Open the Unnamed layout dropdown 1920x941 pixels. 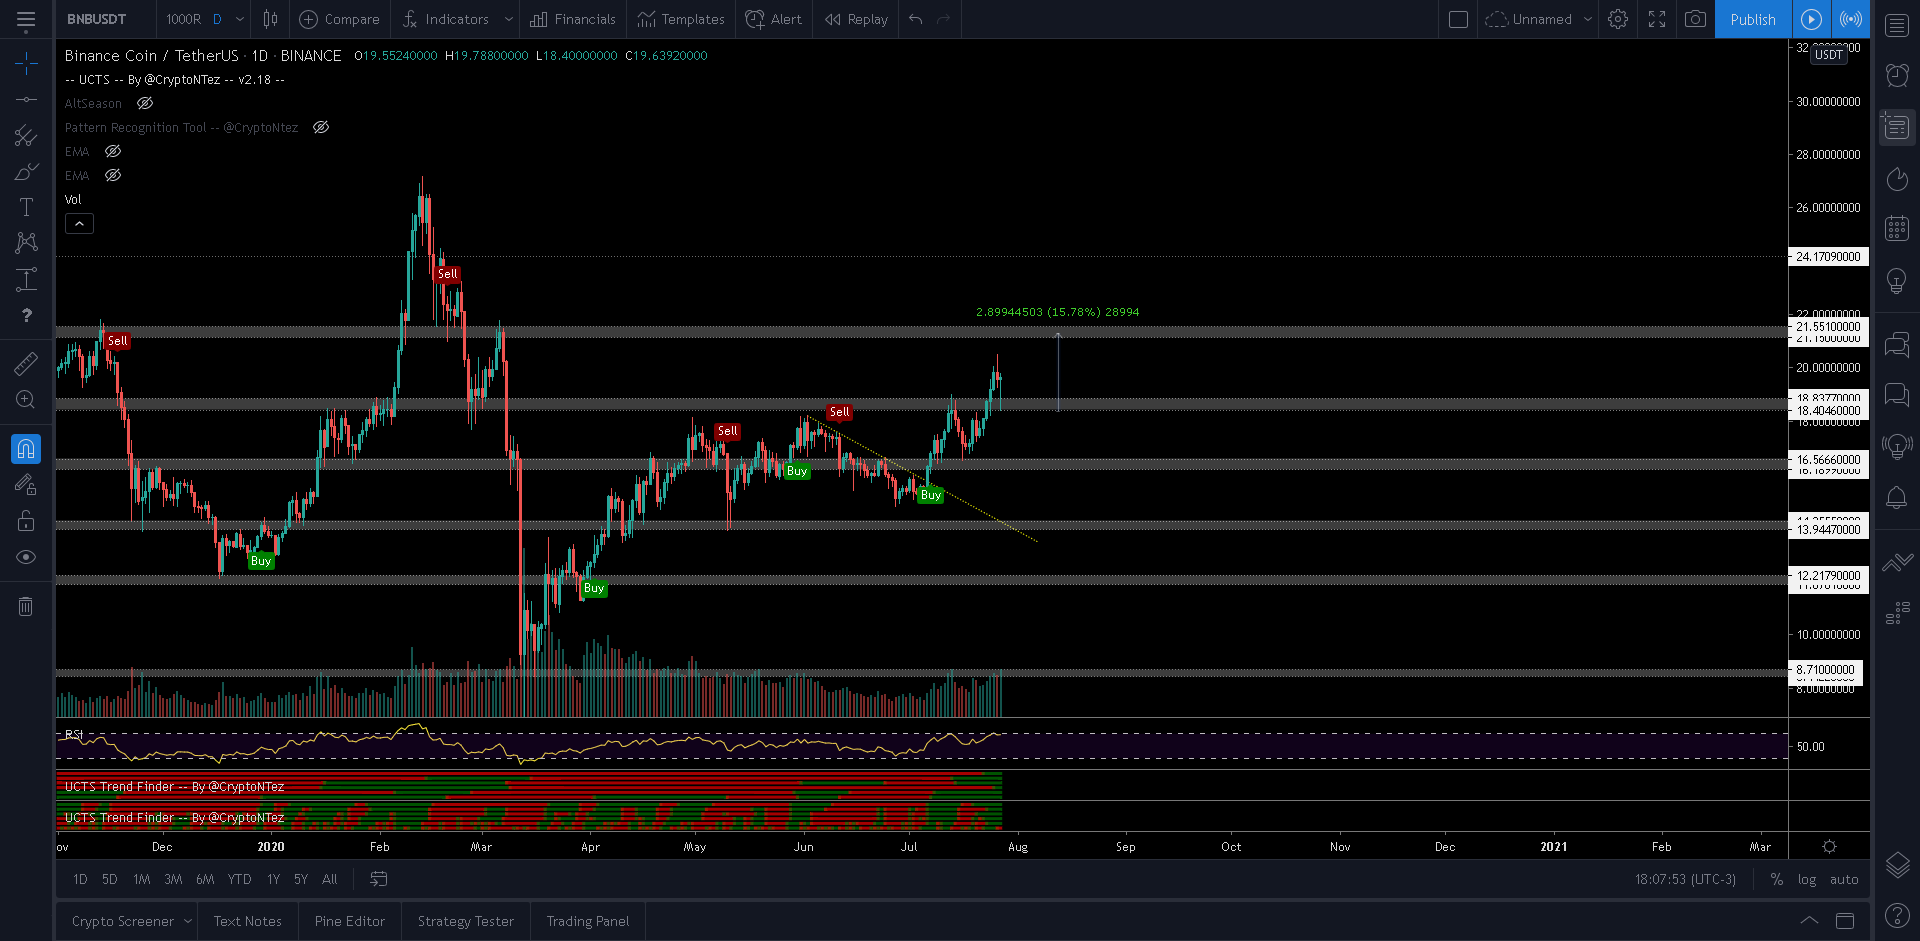[x=1538, y=19]
